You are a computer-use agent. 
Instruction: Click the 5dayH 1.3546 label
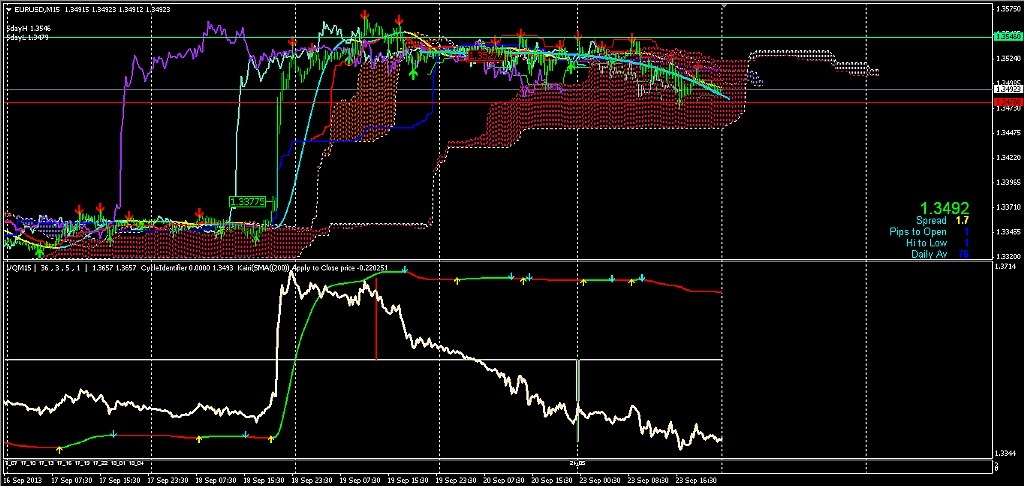point(27,29)
